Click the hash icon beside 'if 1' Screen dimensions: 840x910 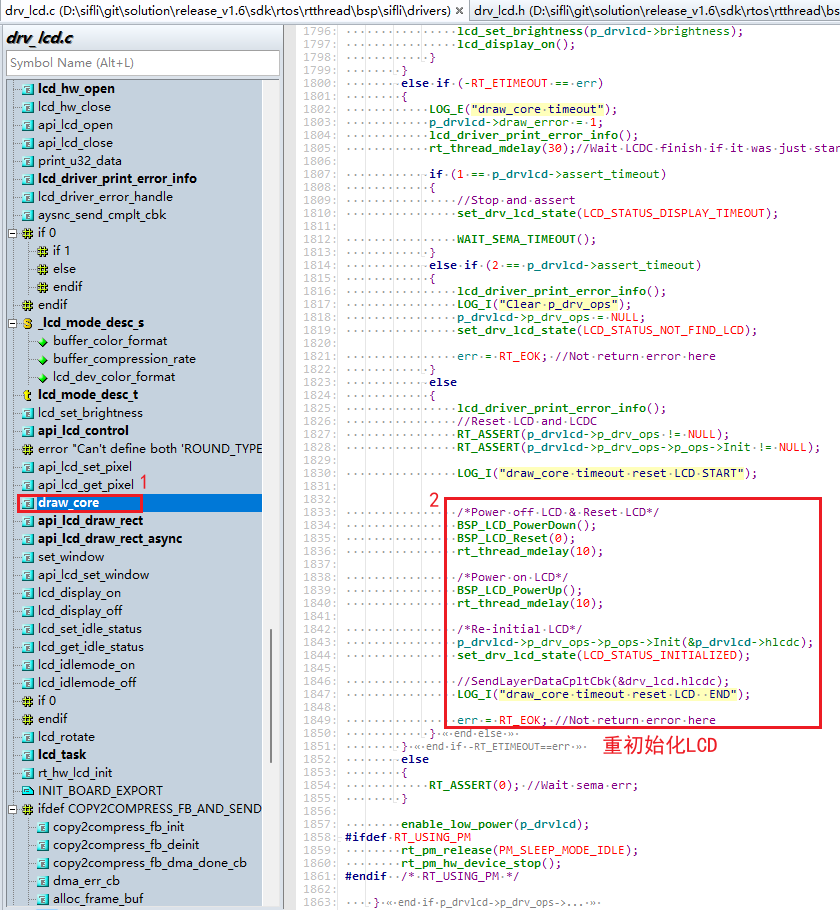(43, 251)
